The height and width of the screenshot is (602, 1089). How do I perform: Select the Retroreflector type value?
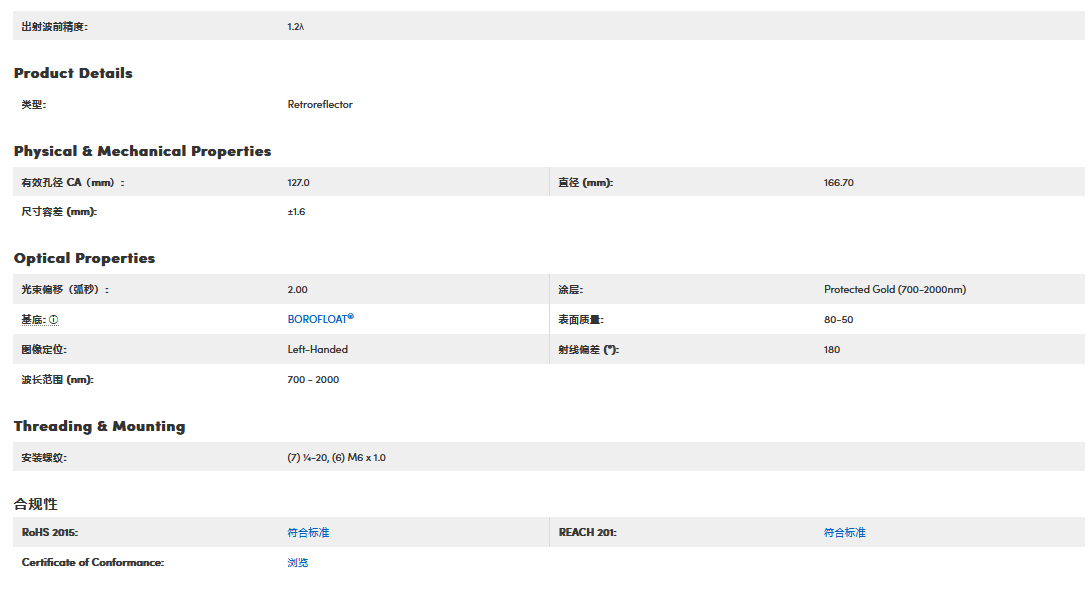[x=320, y=104]
